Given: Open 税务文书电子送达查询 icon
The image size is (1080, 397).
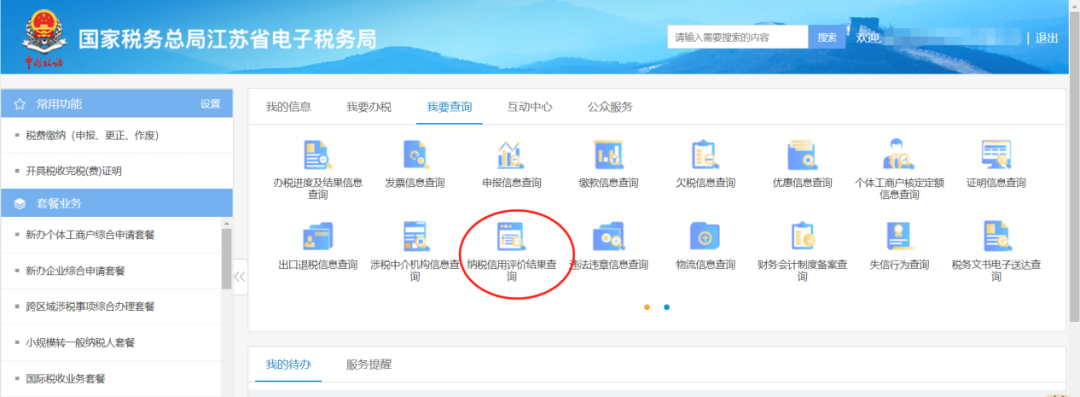Looking at the screenshot, I should 996,236.
